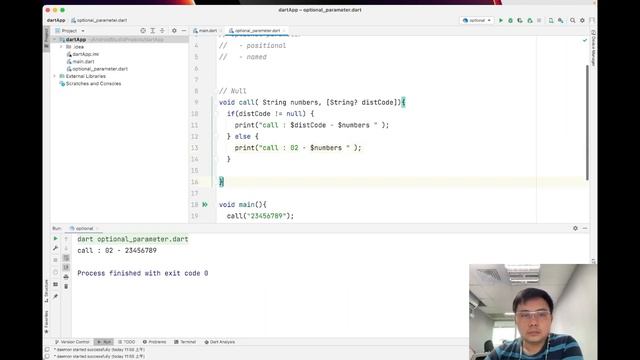This screenshot has height=360, width=640.
Task: Select dartApp.iml in the project tree
Action: pyautogui.click(x=82, y=54)
